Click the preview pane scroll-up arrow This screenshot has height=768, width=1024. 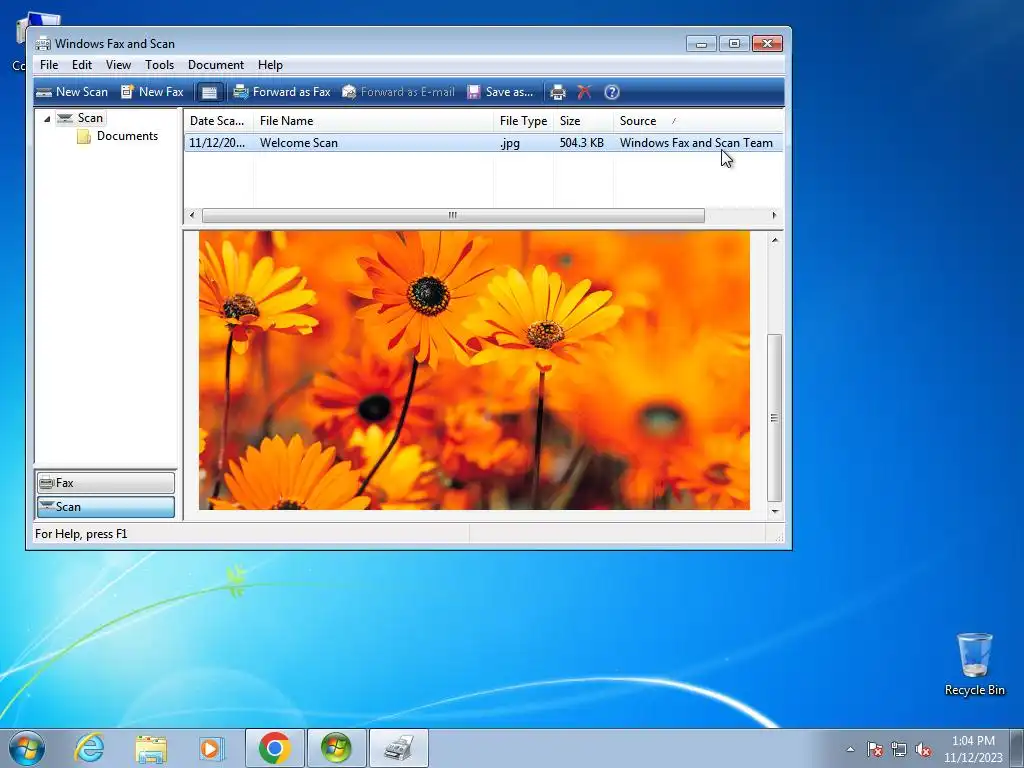pos(775,240)
